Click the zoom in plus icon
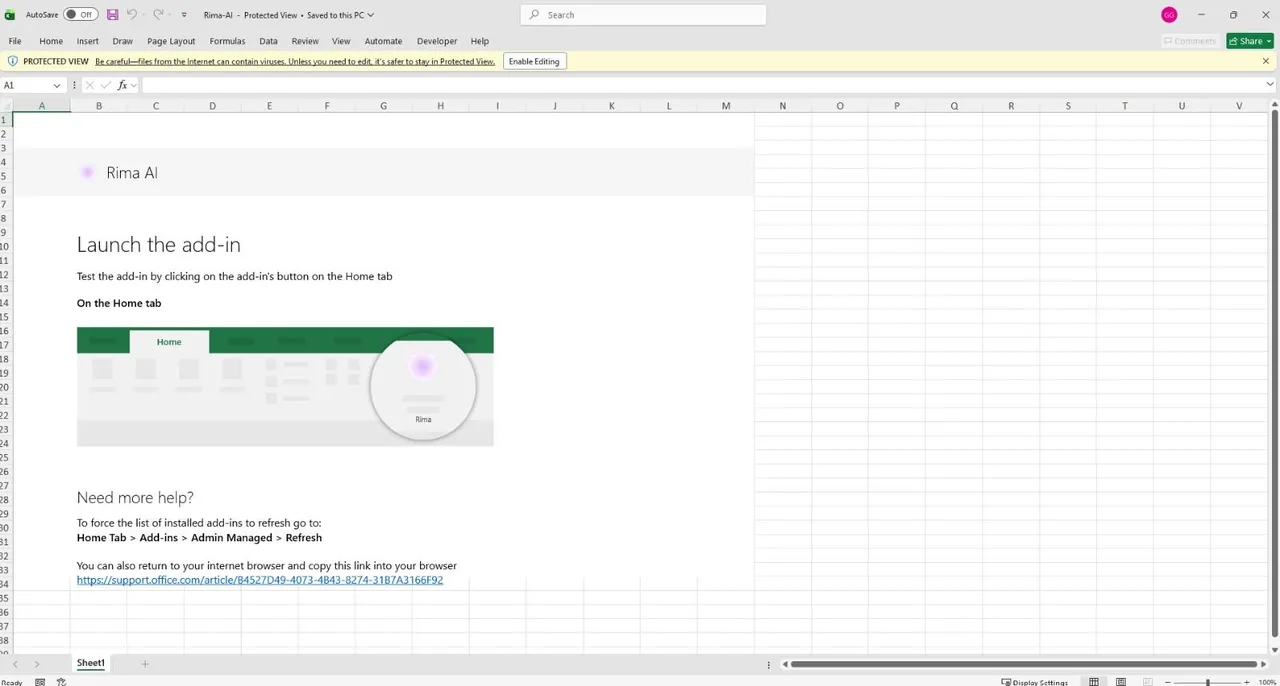This screenshot has height=686, width=1280. [1246, 682]
